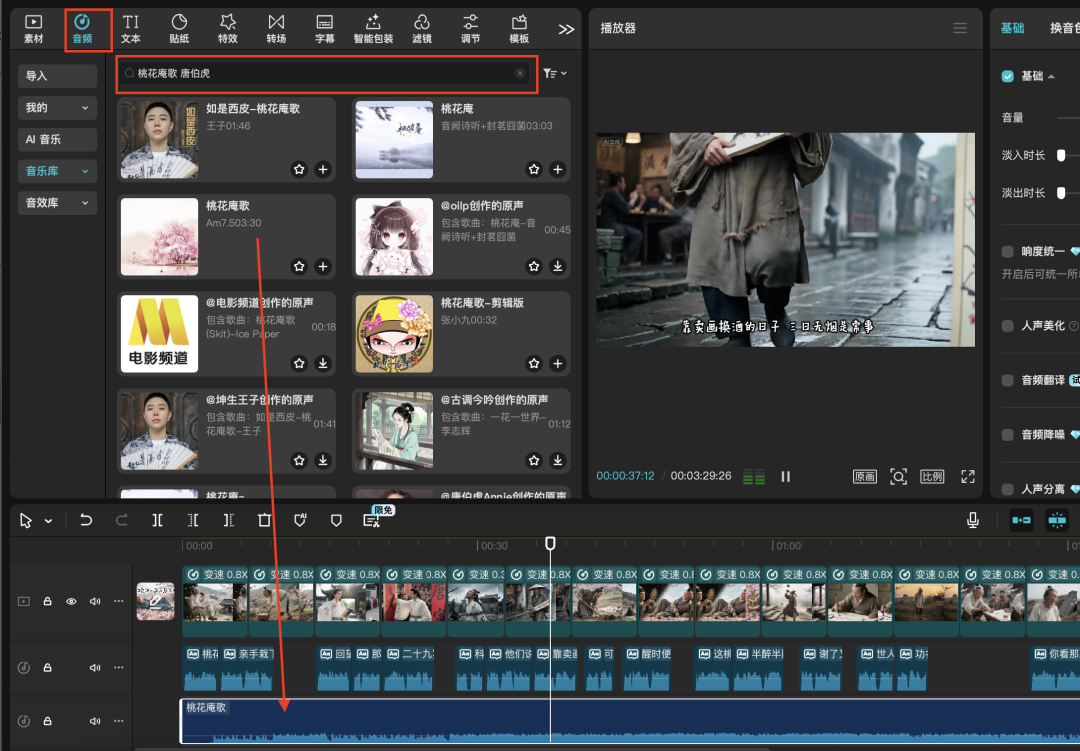
Task: Open the filter dropdown beside search box
Action: (x=554, y=73)
